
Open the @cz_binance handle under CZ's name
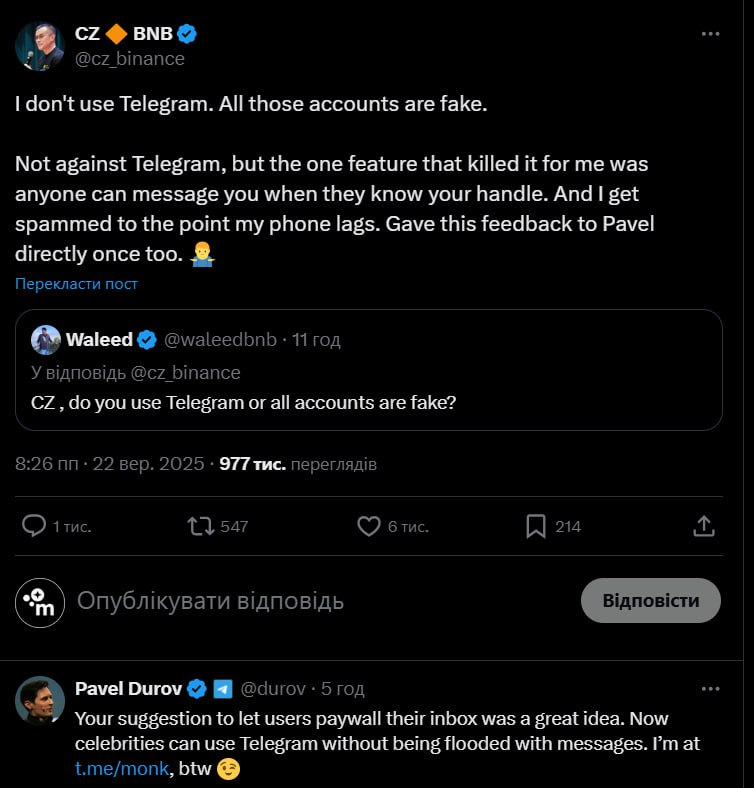coord(130,59)
